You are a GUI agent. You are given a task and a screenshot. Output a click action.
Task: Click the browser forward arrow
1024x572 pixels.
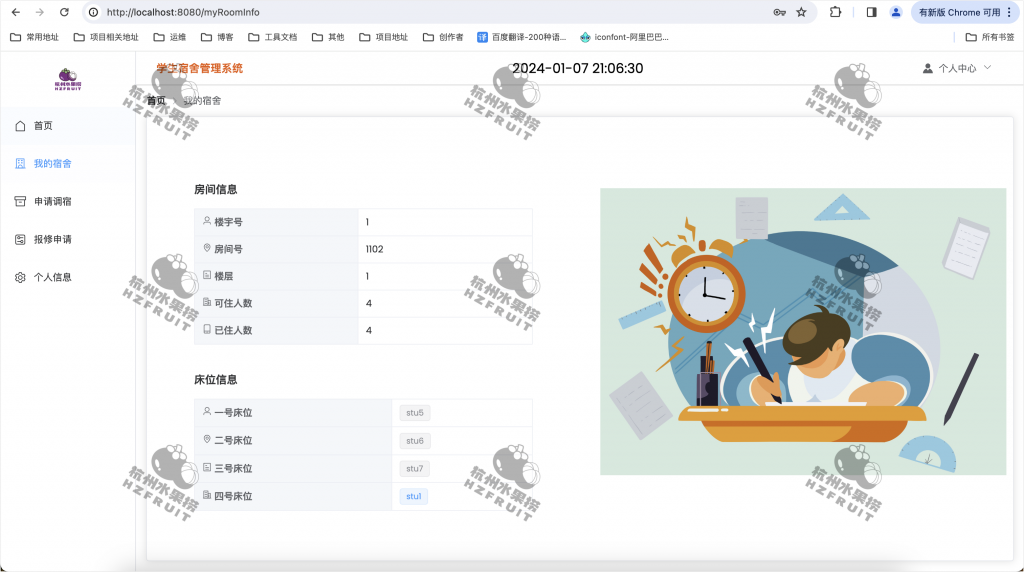(x=40, y=12)
